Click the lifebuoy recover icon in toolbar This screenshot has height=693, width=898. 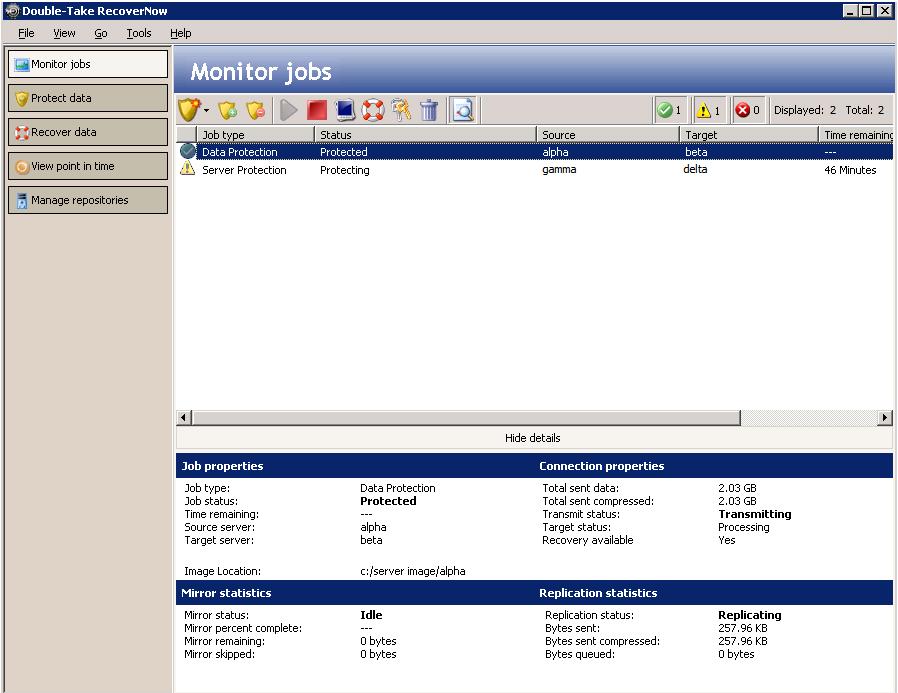click(x=373, y=110)
